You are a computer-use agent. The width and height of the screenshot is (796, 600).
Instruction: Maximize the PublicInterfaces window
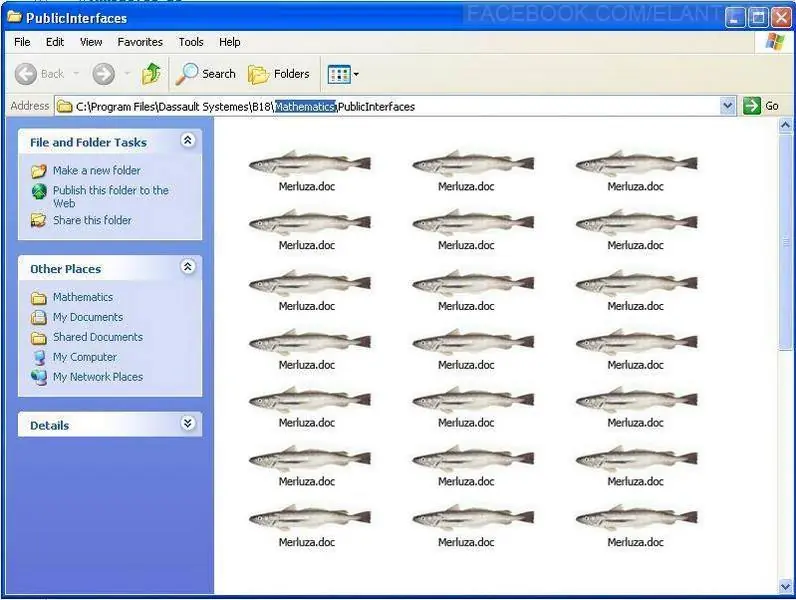(758, 18)
